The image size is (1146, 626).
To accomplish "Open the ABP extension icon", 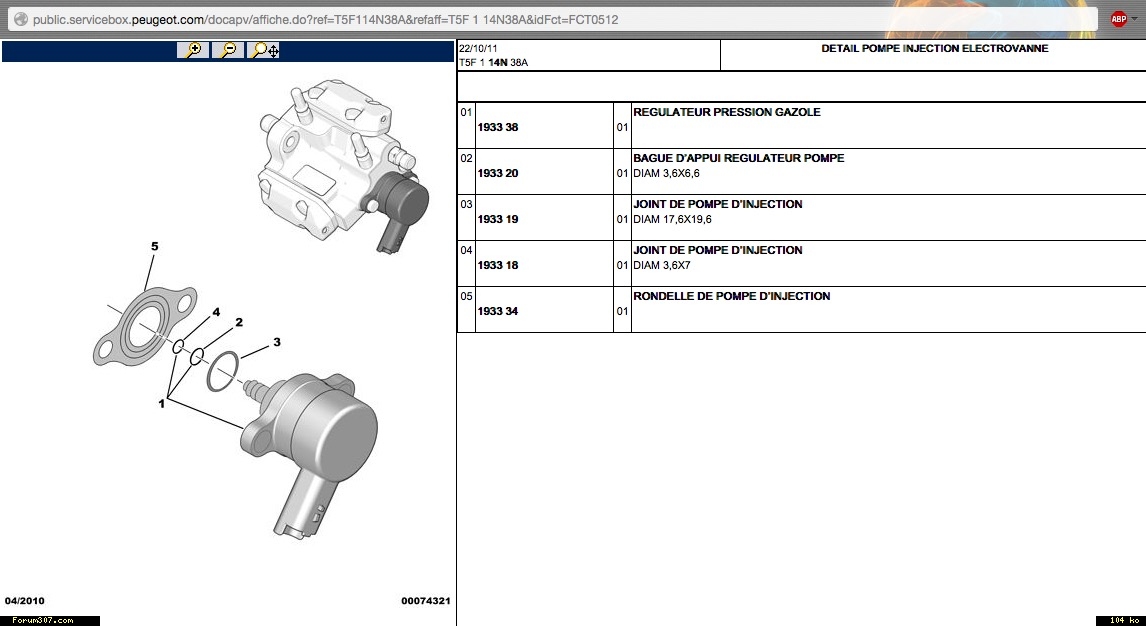I will tap(1118, 20).
